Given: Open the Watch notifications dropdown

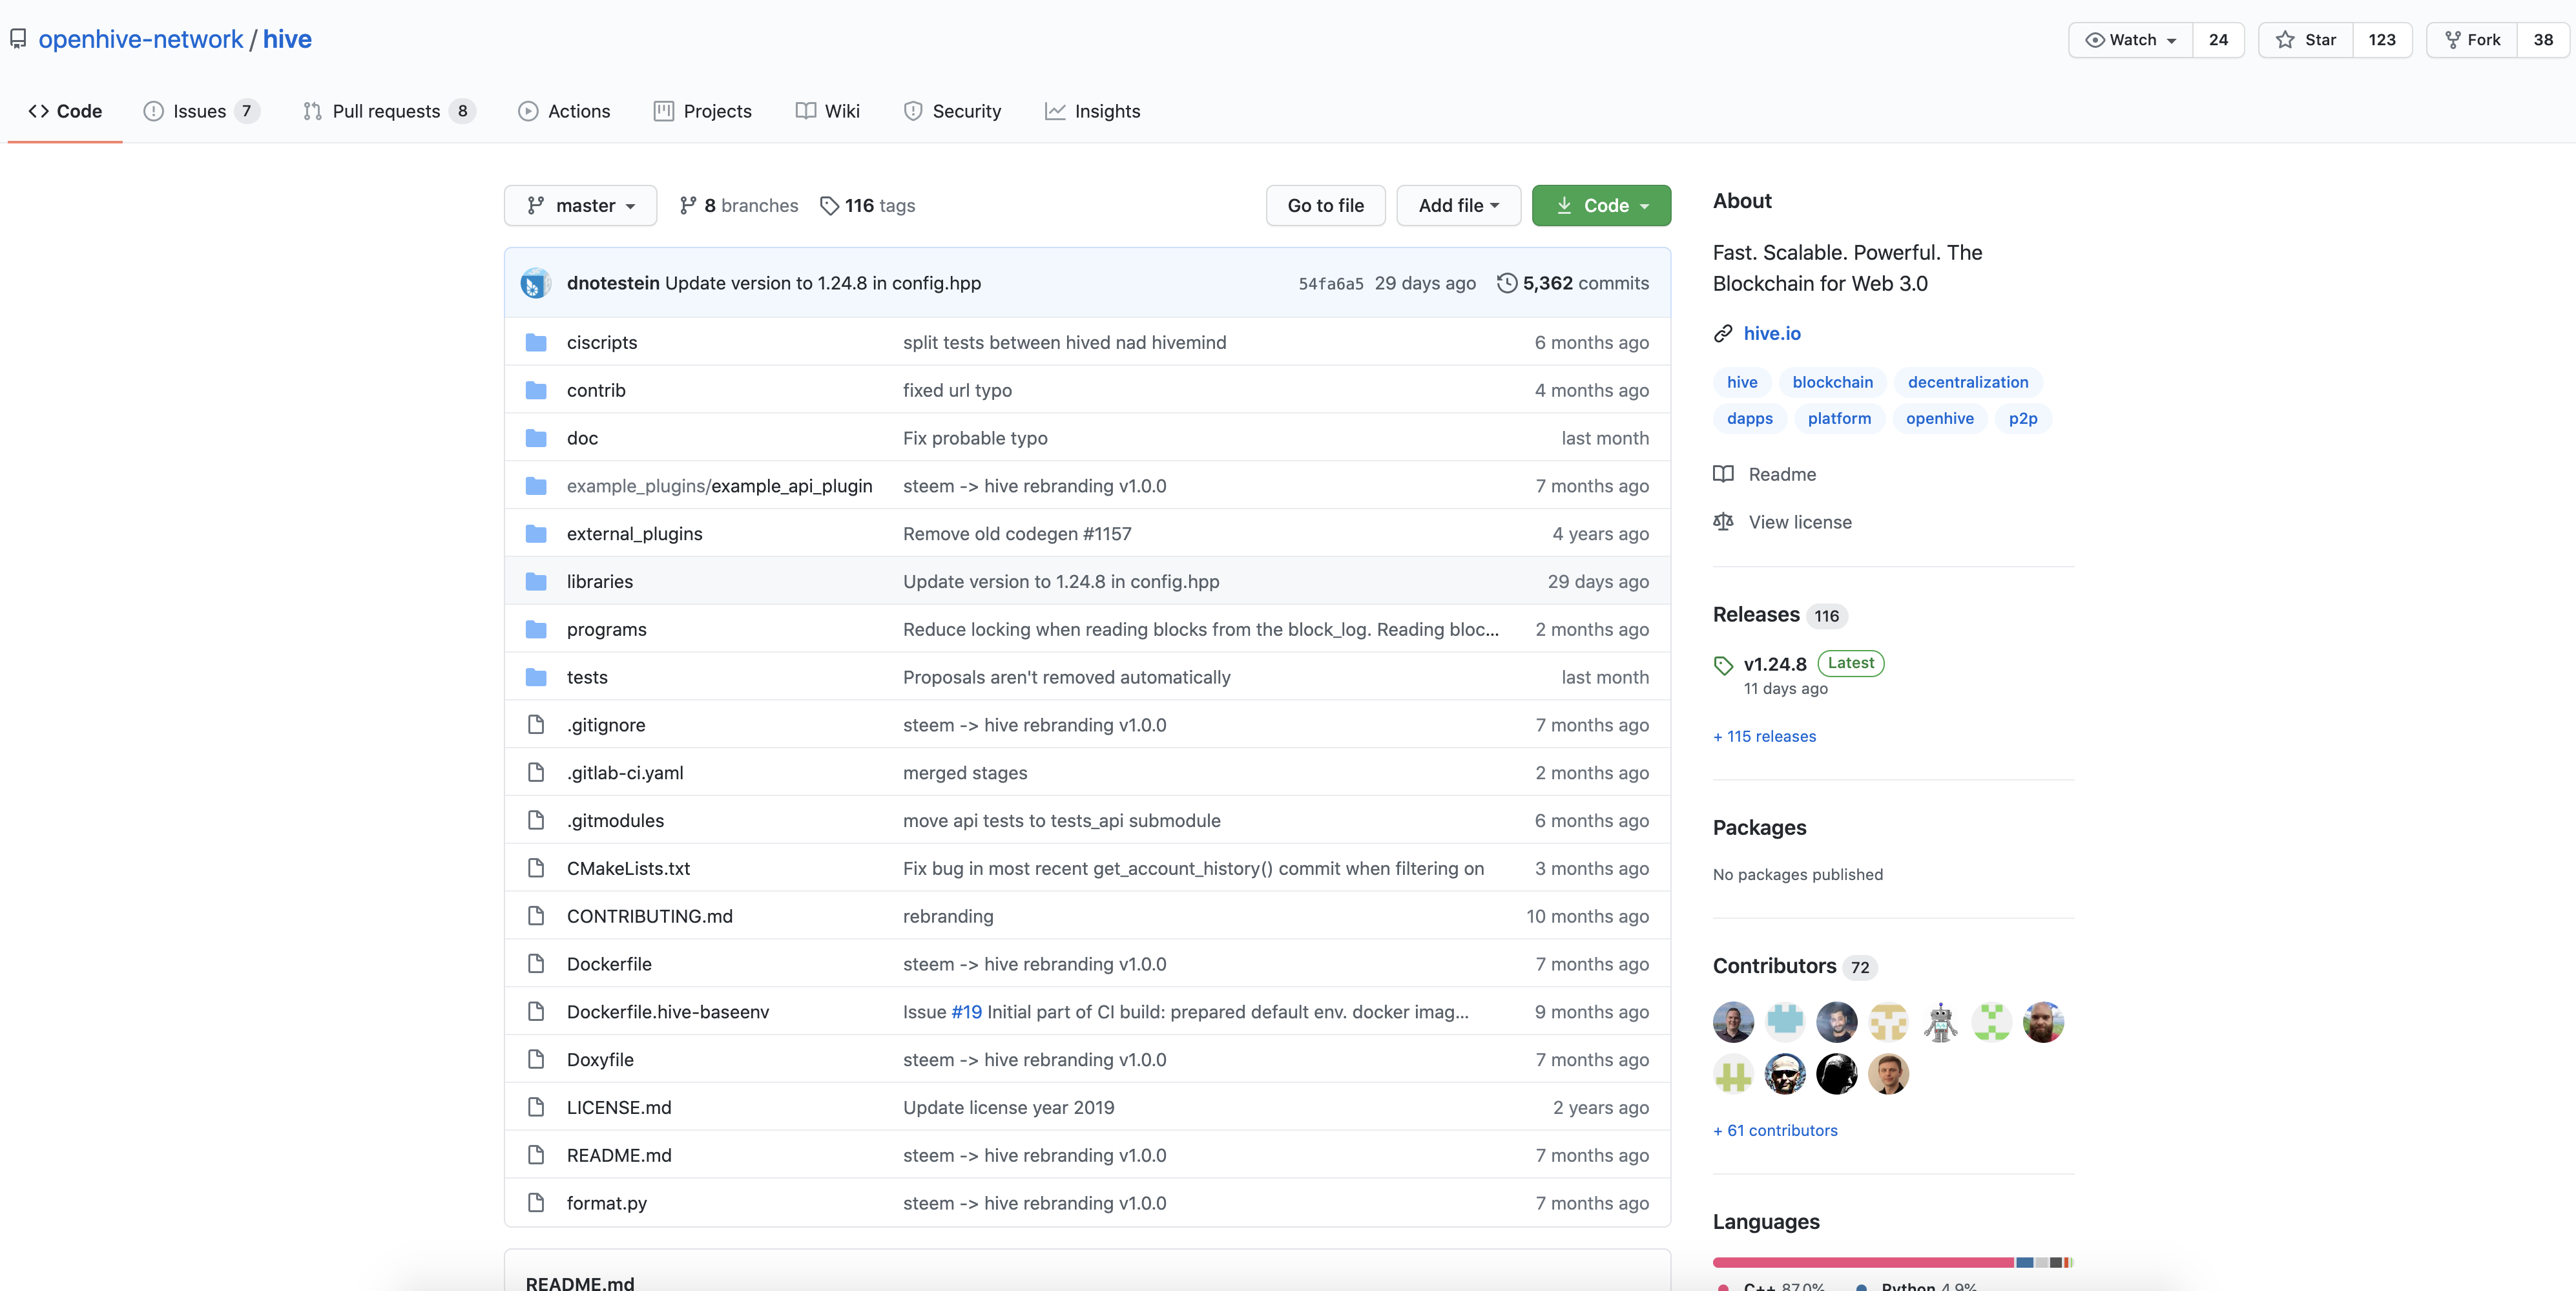Looking at the screenshot, I should [2131, 40].
